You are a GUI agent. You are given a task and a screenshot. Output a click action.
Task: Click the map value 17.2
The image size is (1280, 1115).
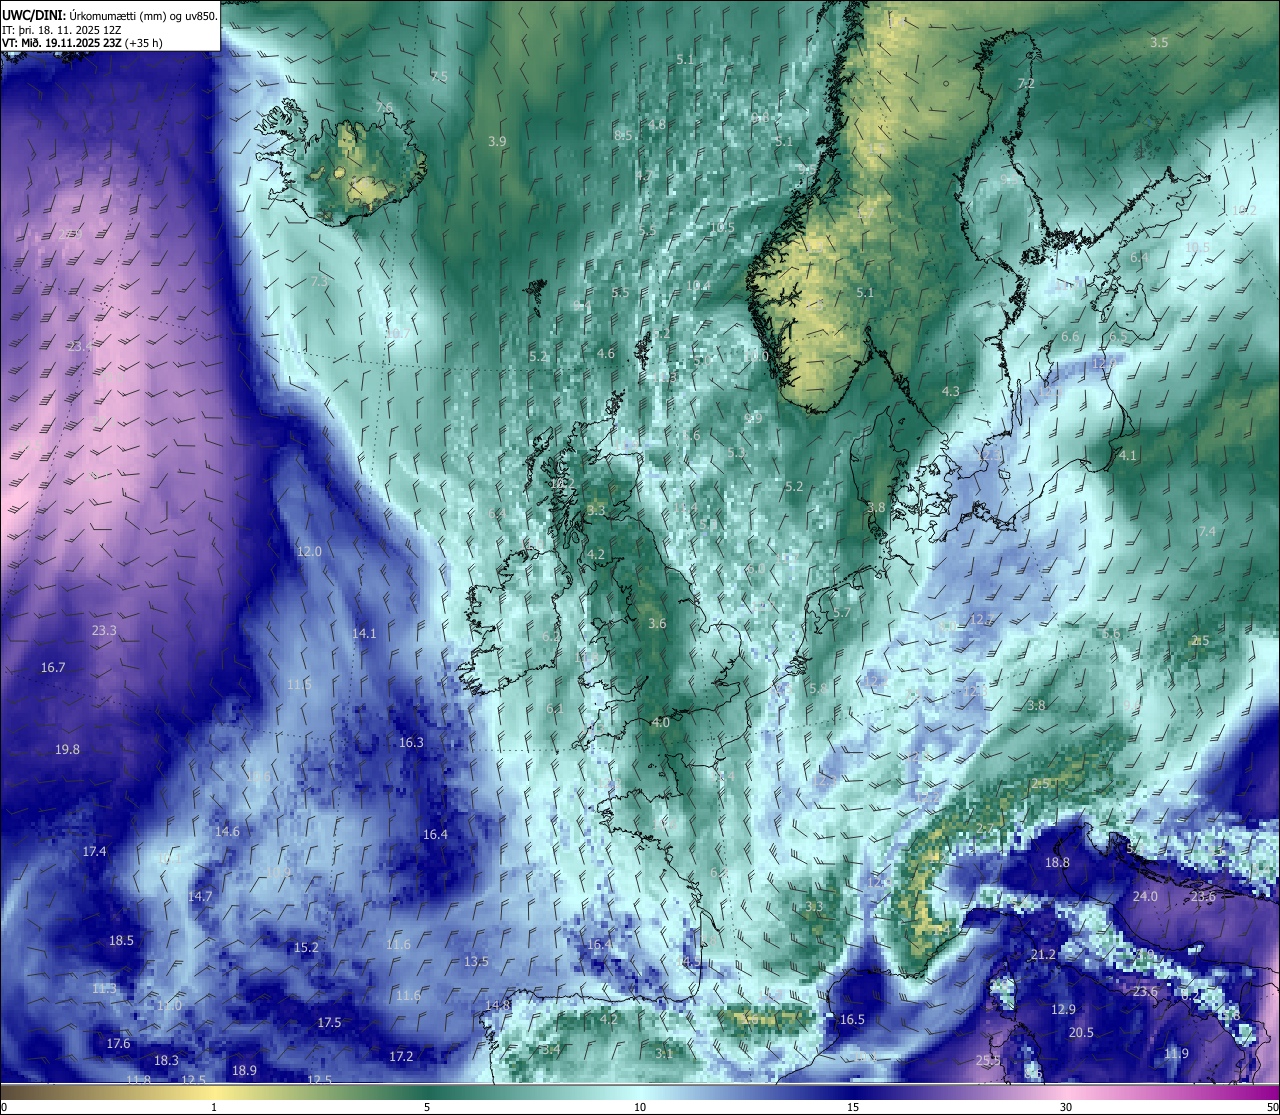pos(401,1057)
